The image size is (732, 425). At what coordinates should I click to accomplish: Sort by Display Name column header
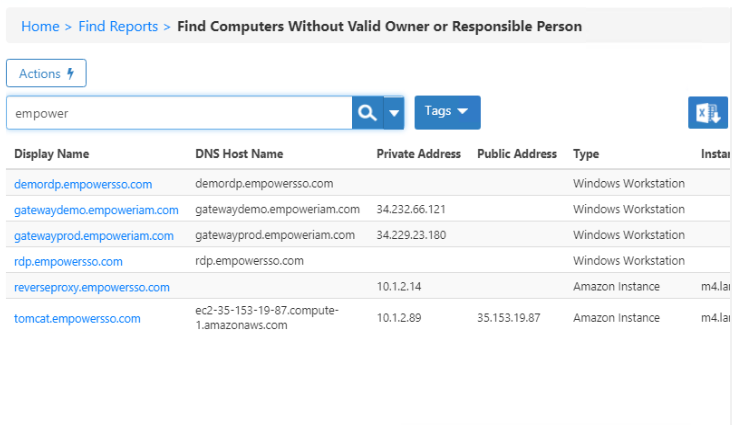click(x=52, y=154)
